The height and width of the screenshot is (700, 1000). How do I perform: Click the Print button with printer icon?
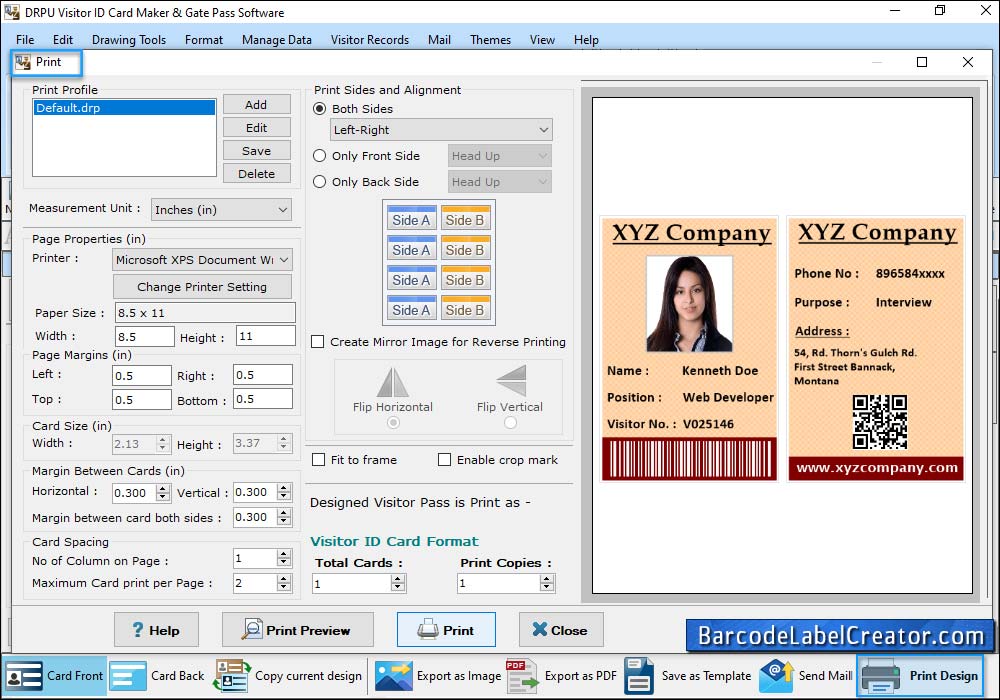coord(446,630)
